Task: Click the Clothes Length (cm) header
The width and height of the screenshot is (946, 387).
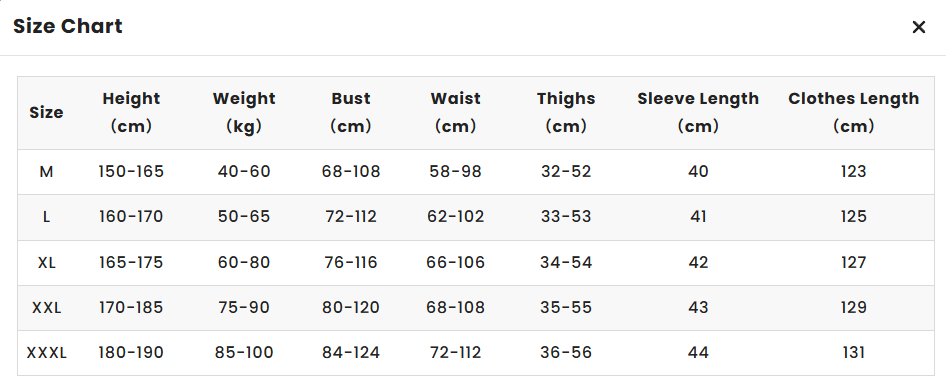Action: point(854,112)
